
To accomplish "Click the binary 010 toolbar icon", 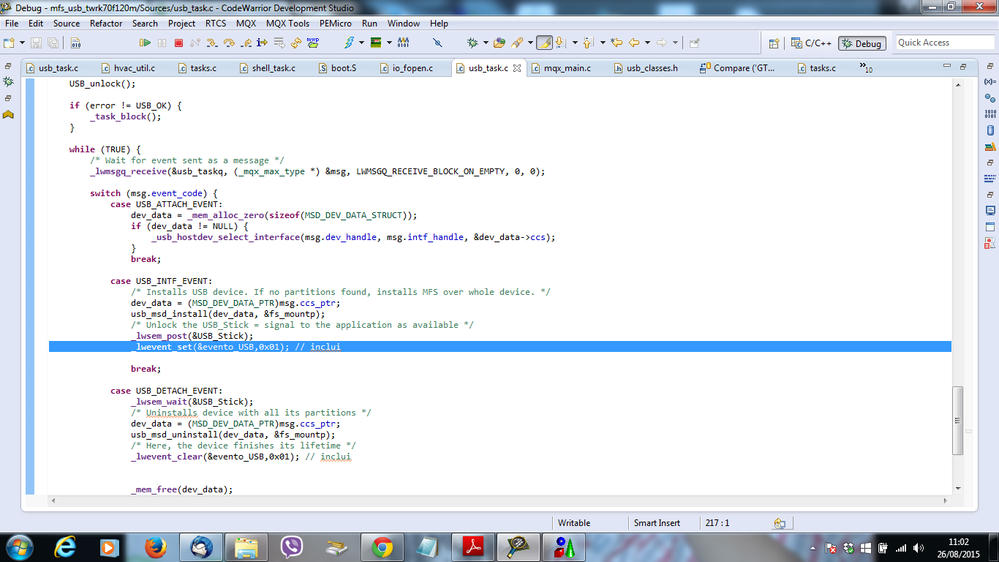I will [75, 43].
